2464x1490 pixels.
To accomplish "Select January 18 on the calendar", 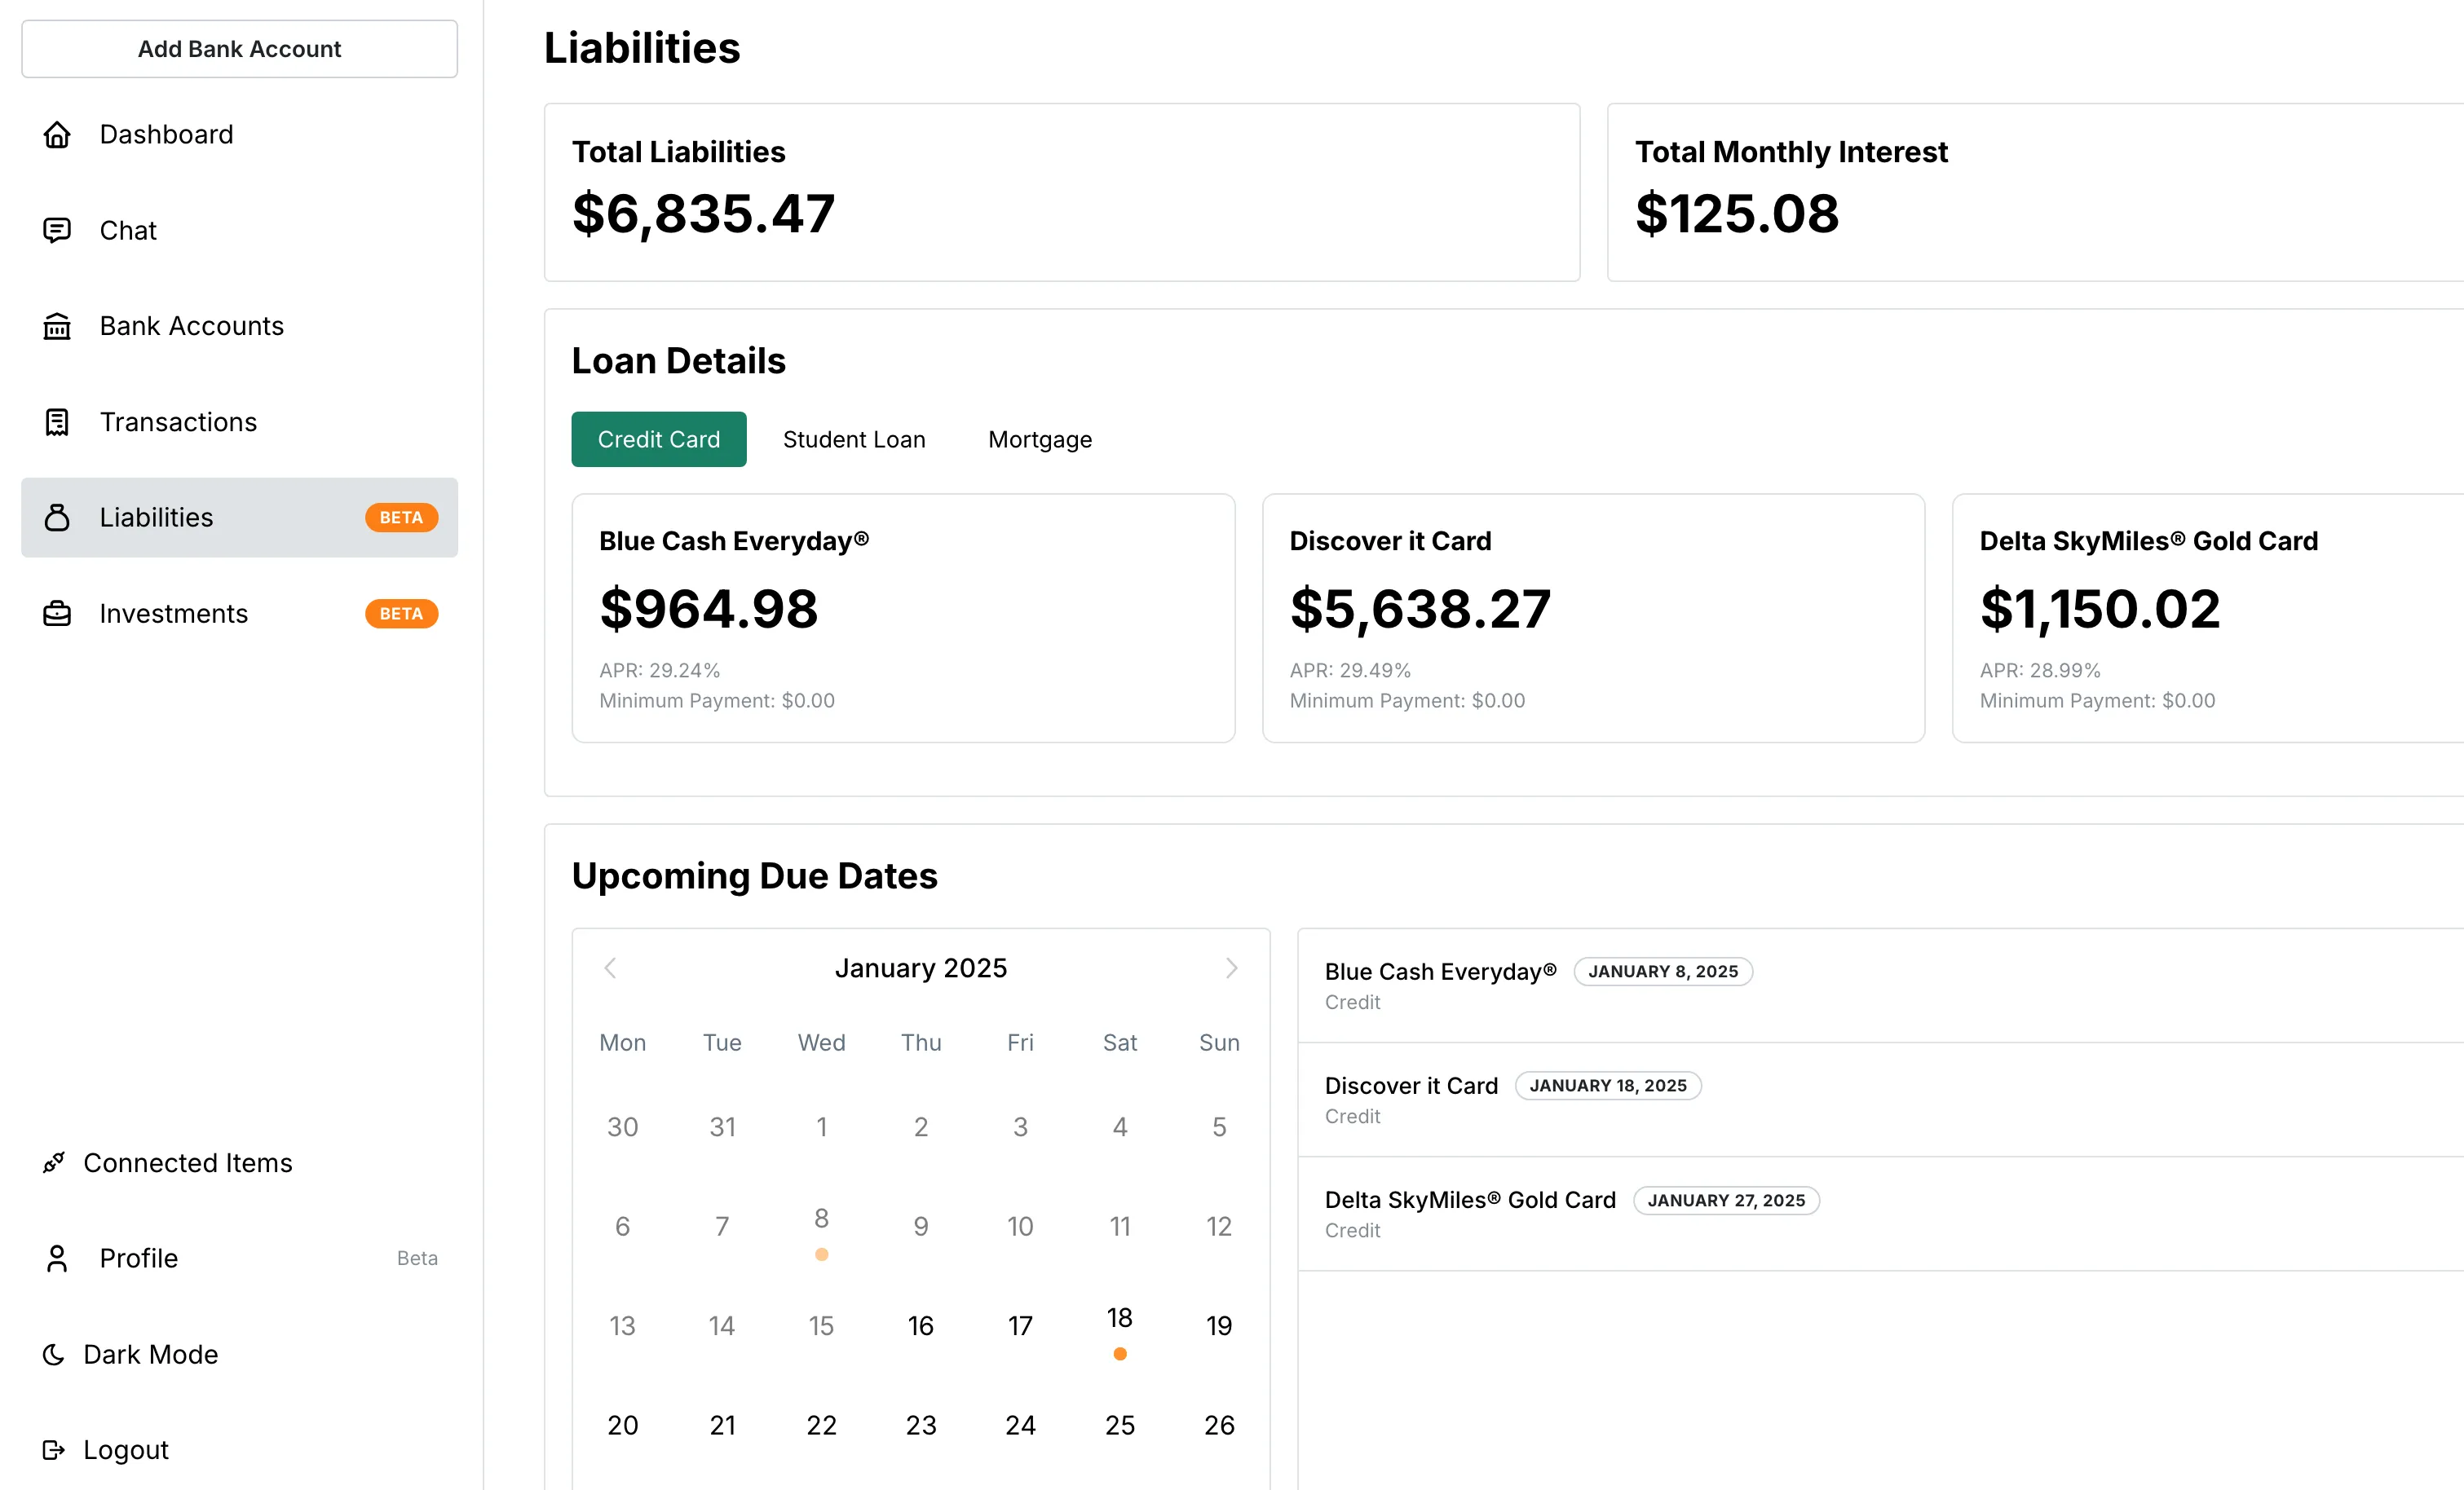I will click(1119, 1326).
